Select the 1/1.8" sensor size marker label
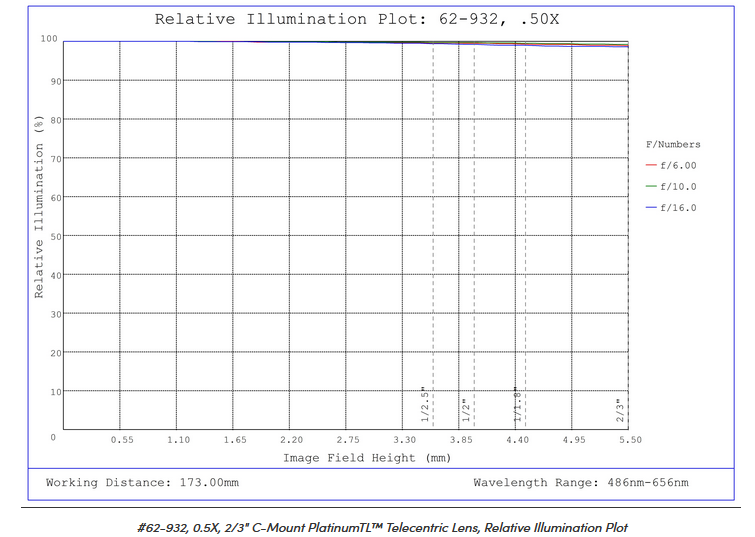755x537 pixels. tap(517, 406)
